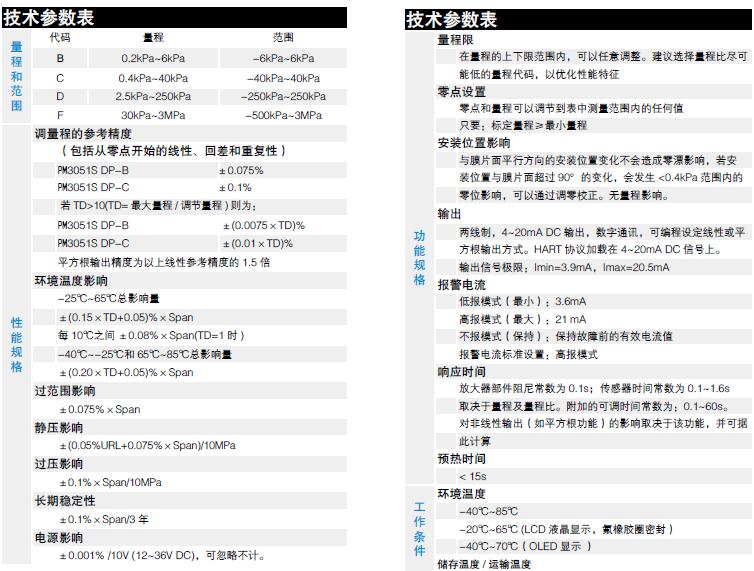
Task: Click the value ±(0.01×TD)%
Action: [258, 243]
